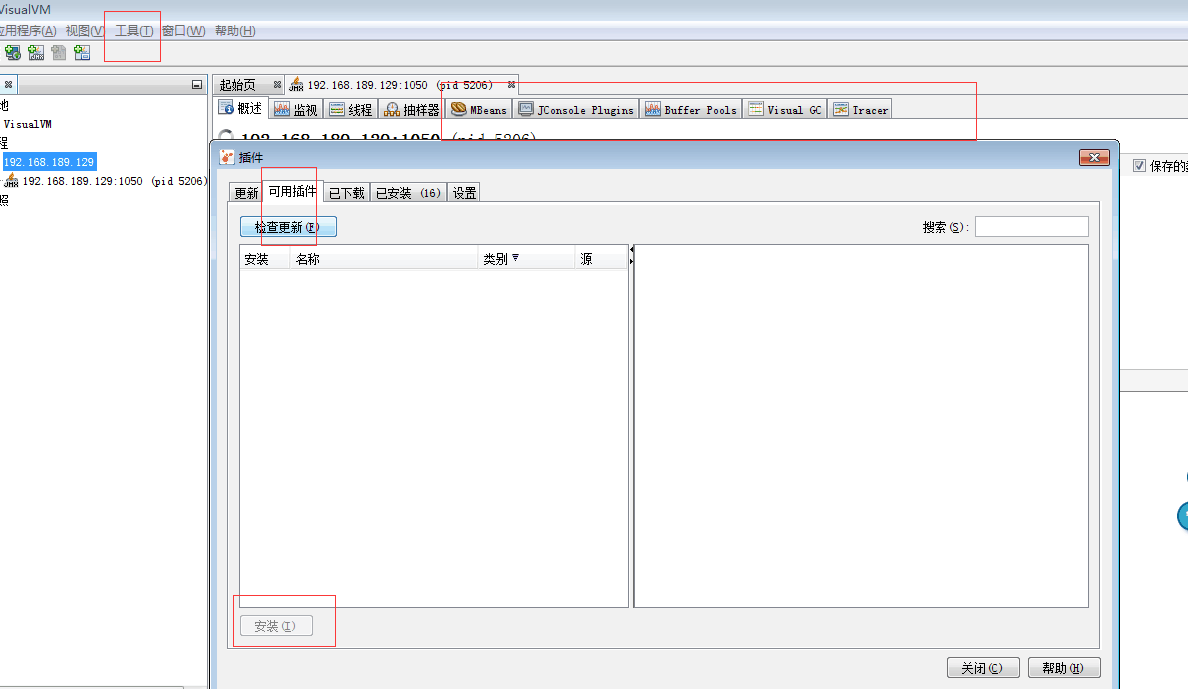This screenshot has width=1188, height=689.
Task: Open the Visual GC sub-tab
Action: (785, 110)
